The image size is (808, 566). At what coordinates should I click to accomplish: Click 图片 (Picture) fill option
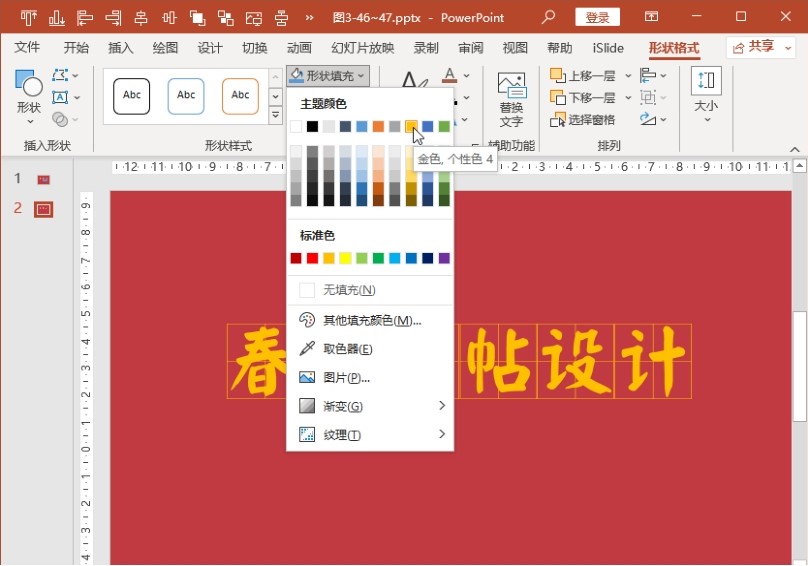[x=346, y=378]
